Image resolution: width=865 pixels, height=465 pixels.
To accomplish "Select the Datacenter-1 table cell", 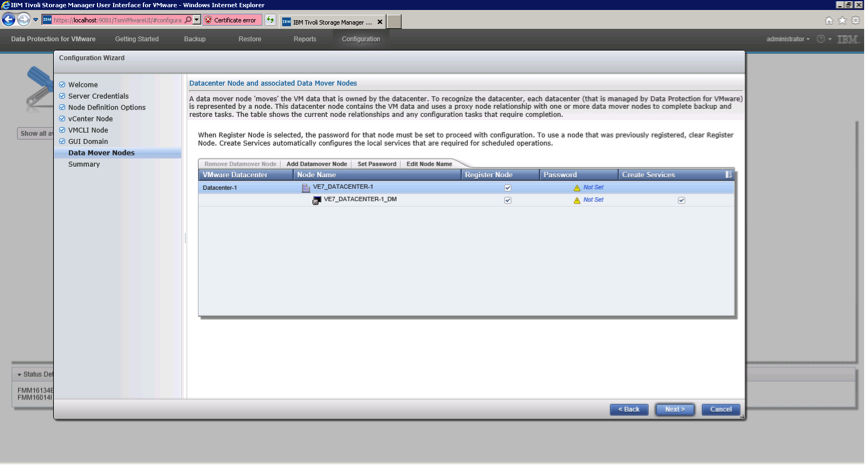I will point(245,188).
